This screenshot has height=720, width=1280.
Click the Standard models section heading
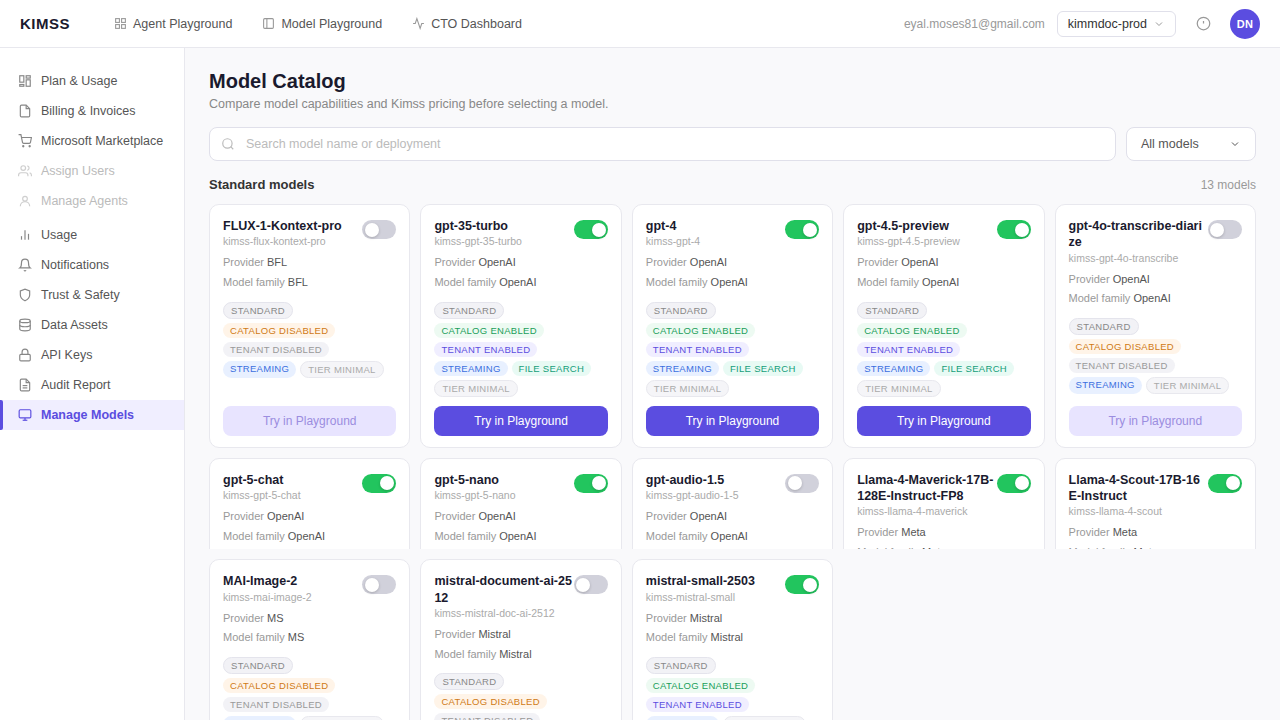[x=262, y=185]
